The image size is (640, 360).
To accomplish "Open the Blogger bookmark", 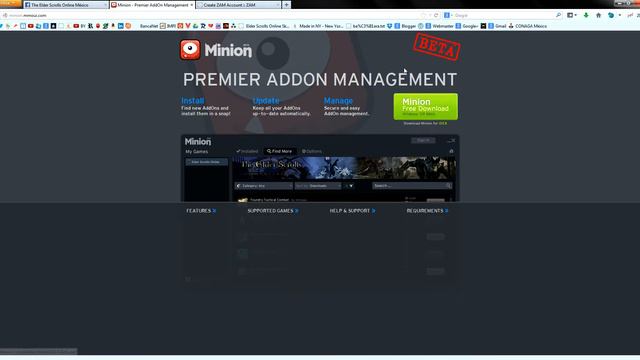I will 405,26.
